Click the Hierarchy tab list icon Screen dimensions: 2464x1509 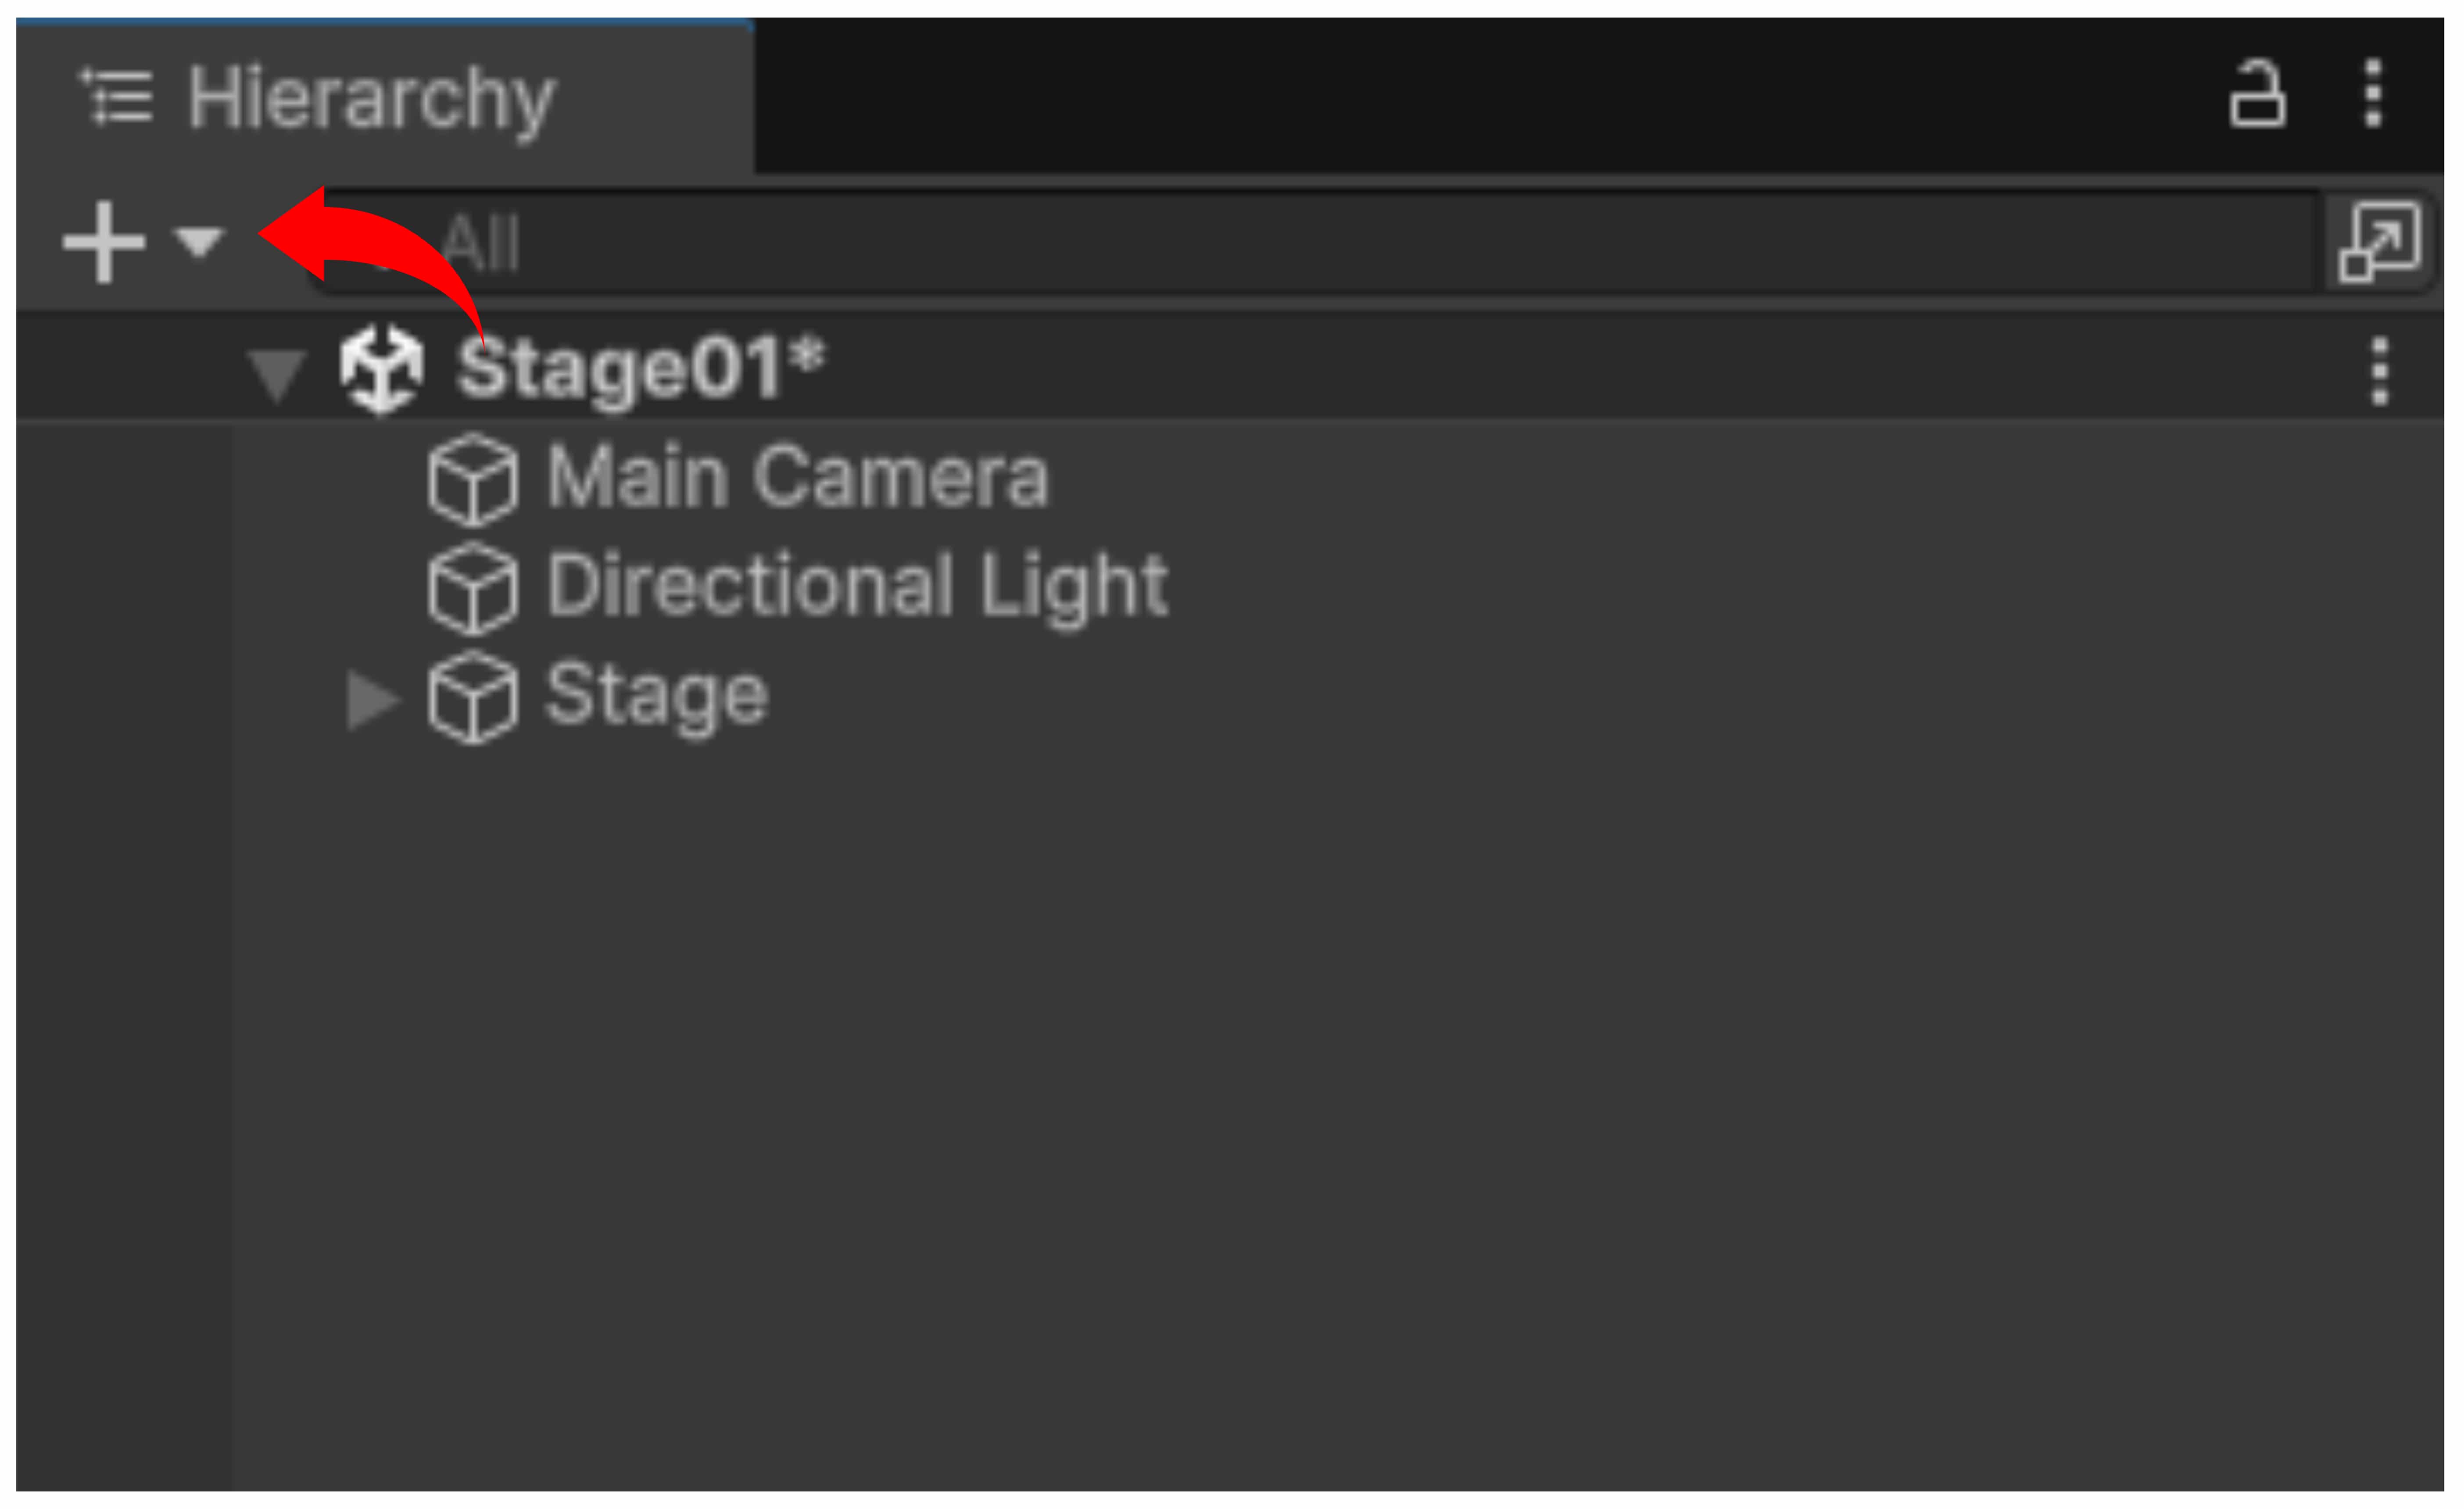tap(118, 97)
